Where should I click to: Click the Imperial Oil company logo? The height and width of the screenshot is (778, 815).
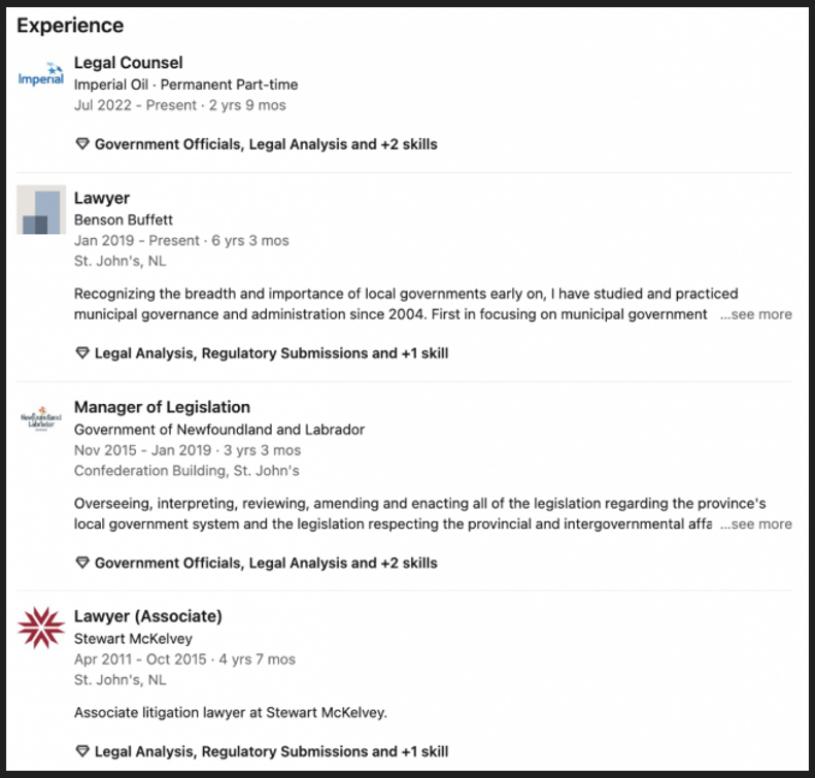tap(41, 75)
